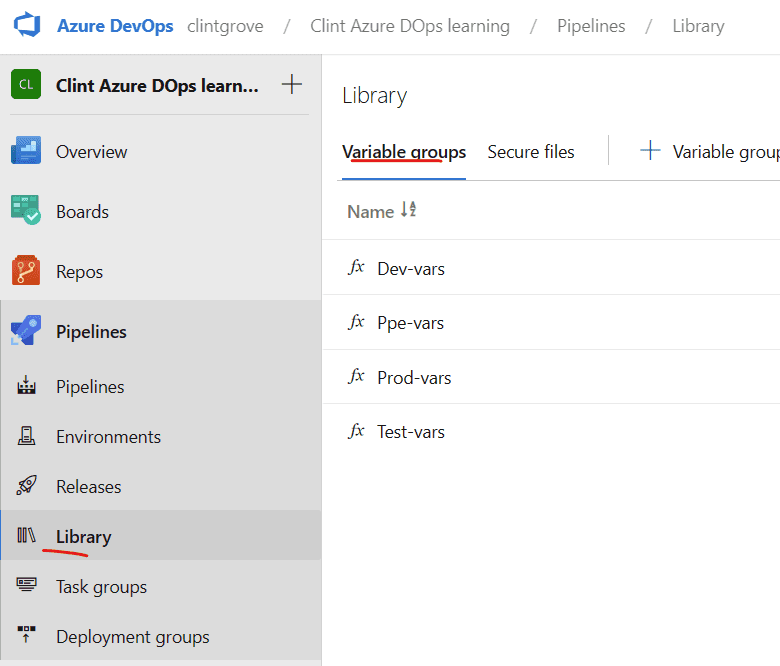
Task: Click the plus icon beside the project name
Action: click(292, 85)
